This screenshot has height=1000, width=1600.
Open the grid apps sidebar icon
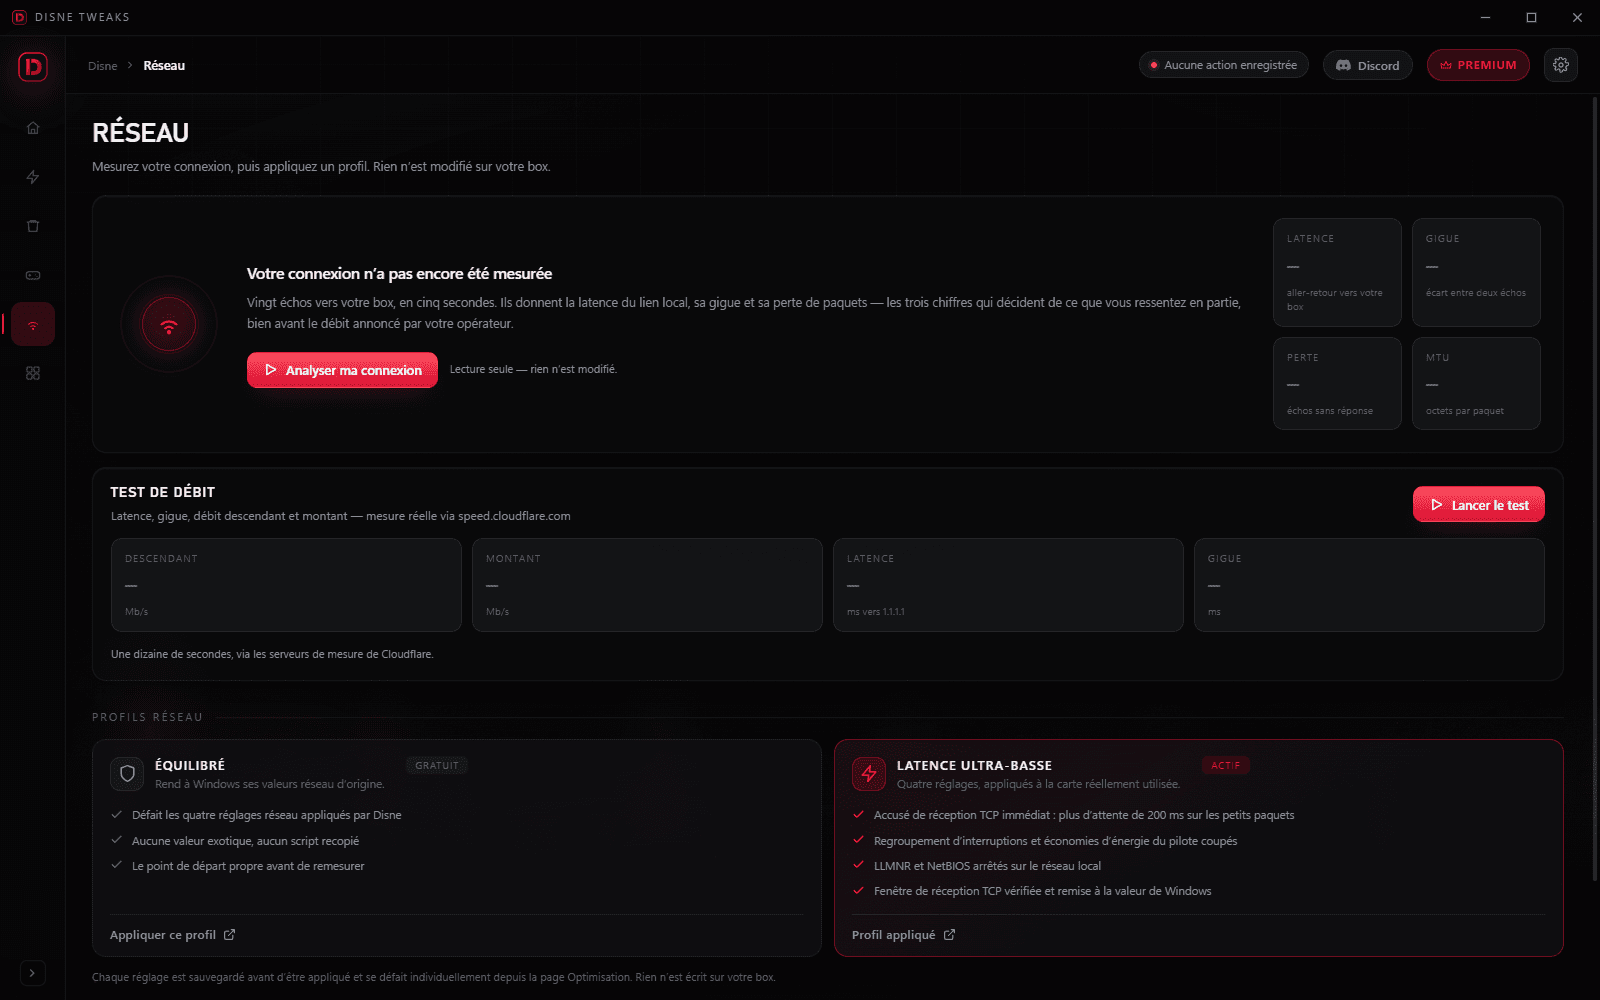pos(33,373)
